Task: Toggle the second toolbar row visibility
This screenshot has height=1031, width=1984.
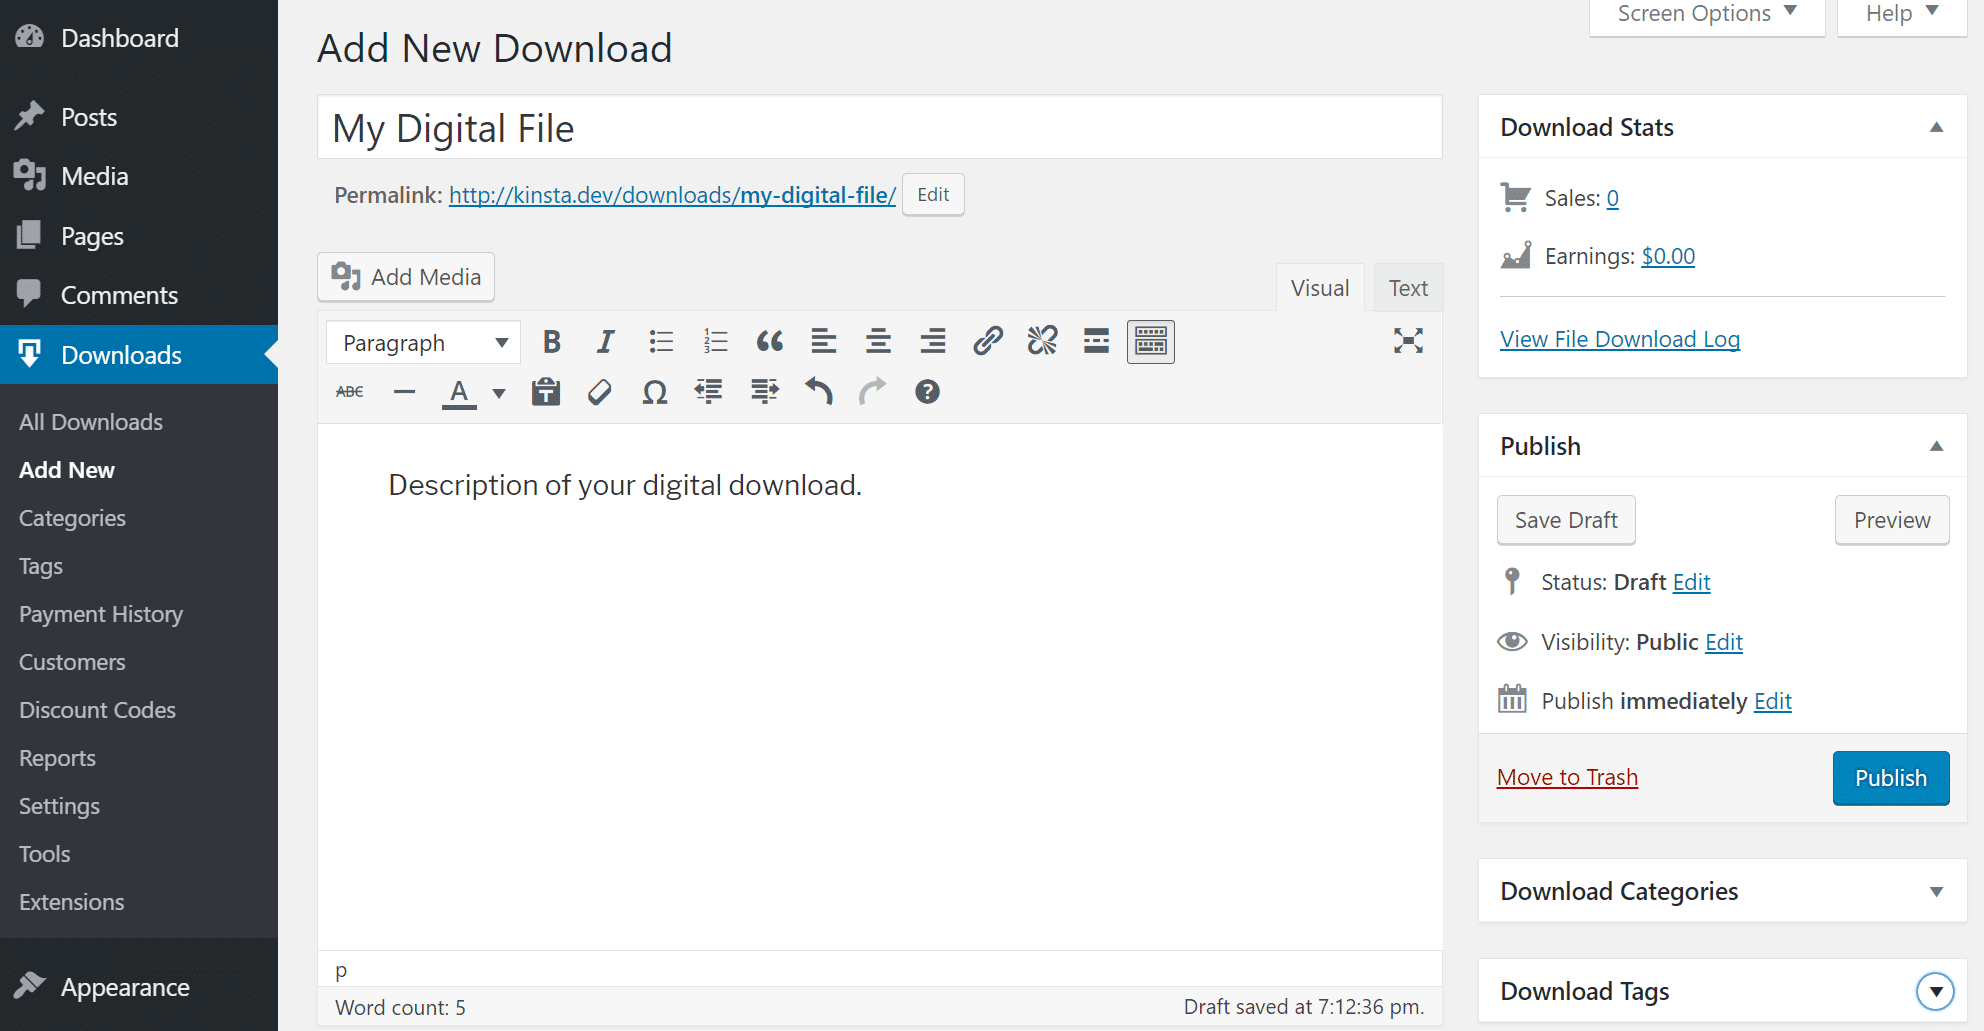Action: [1150, 341]
